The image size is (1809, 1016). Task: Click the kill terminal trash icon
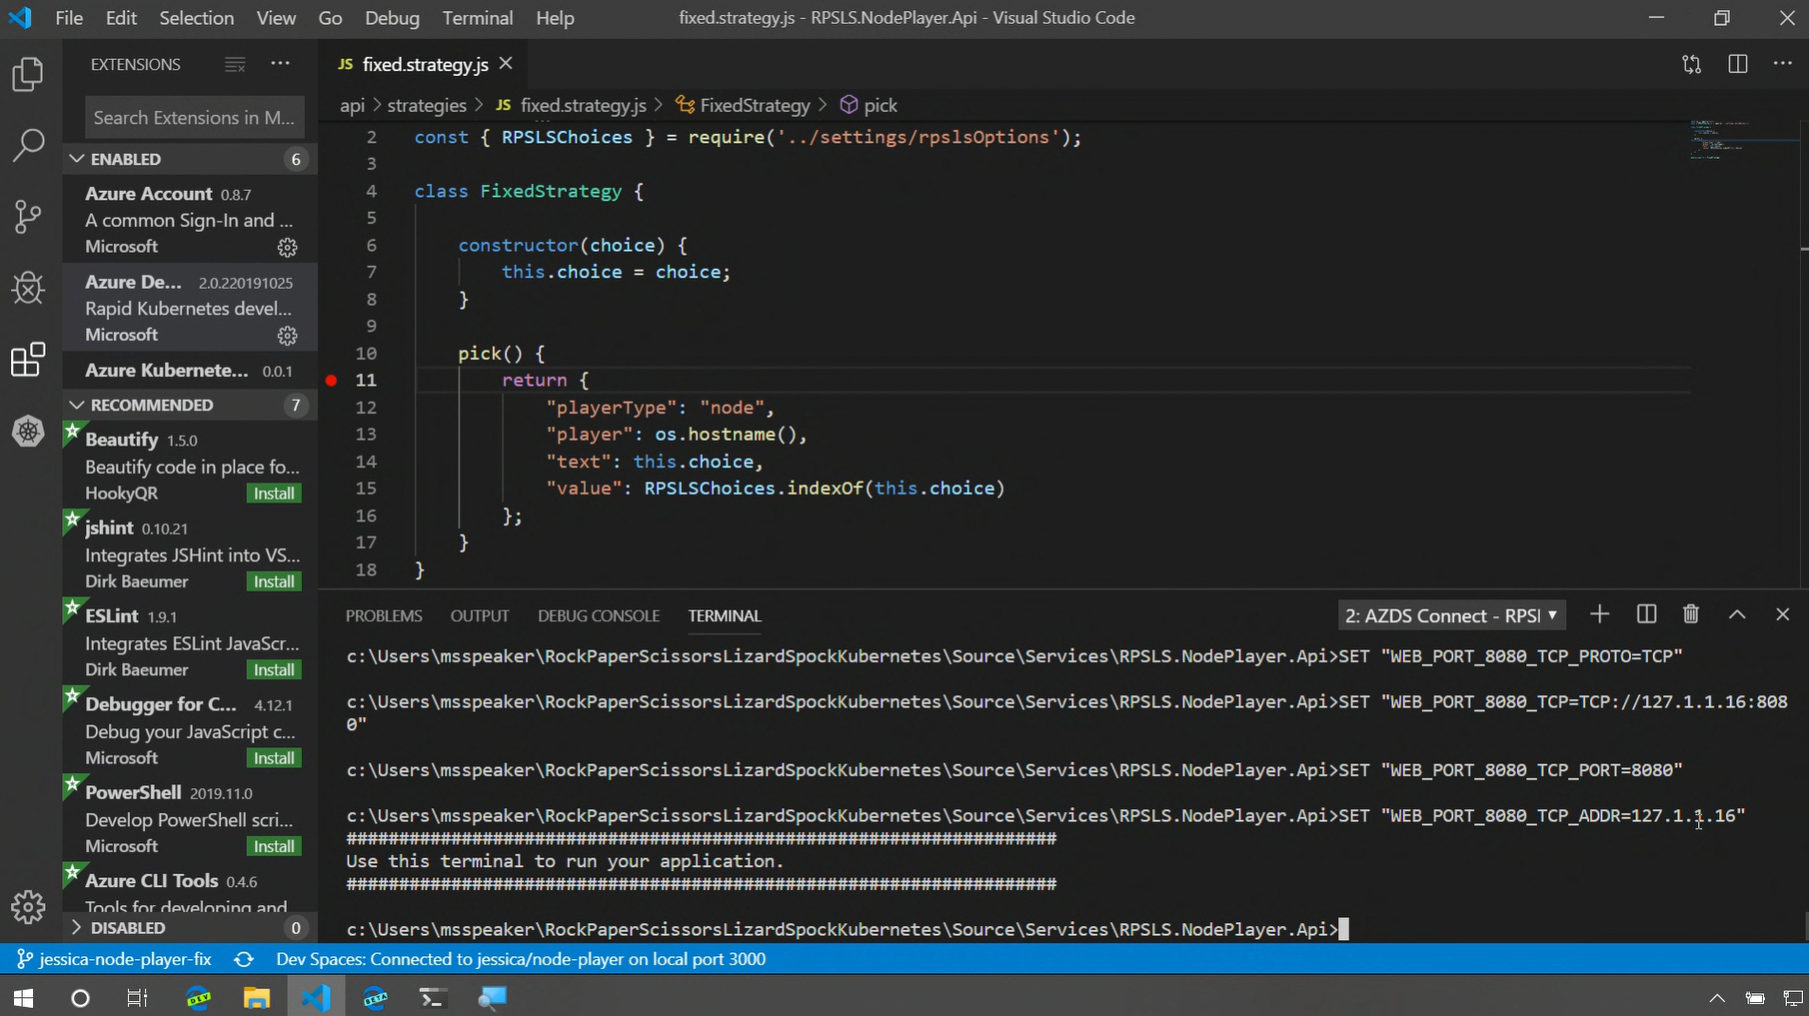1690,614
